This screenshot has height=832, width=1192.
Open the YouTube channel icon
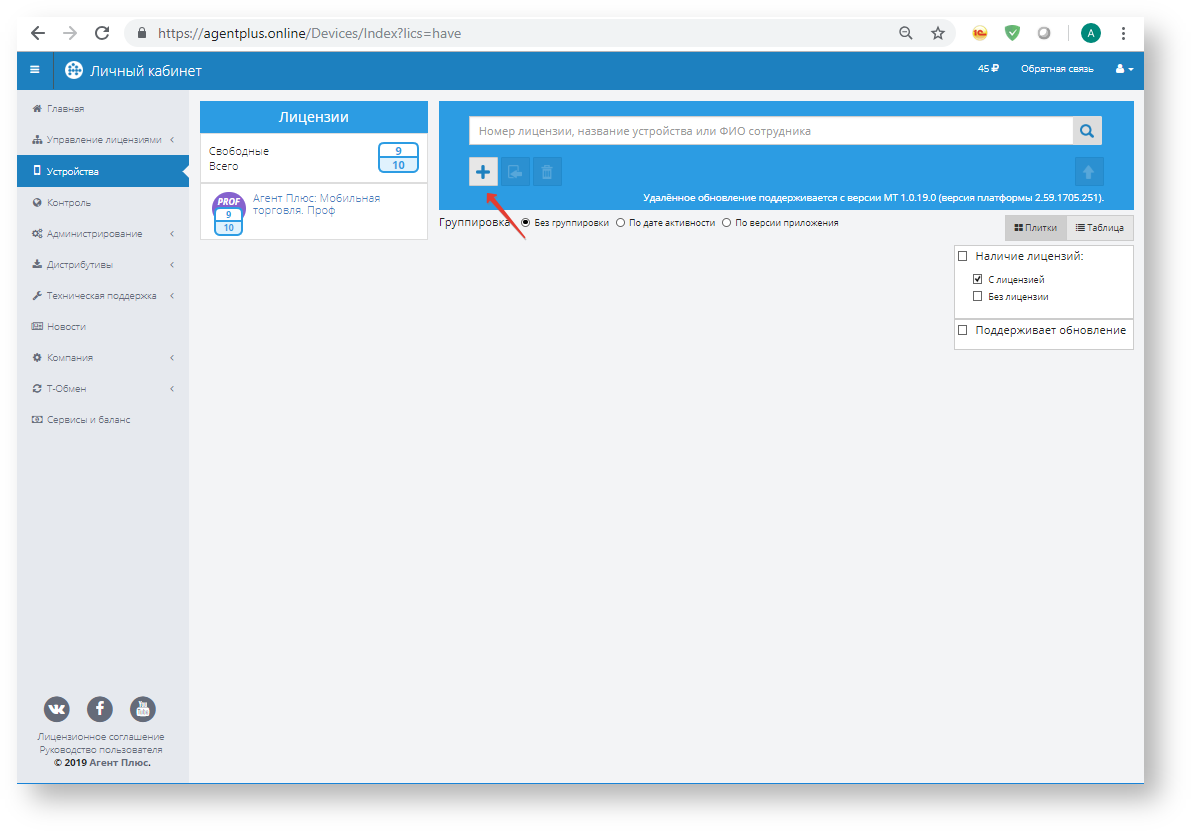(x=142, y=710)
